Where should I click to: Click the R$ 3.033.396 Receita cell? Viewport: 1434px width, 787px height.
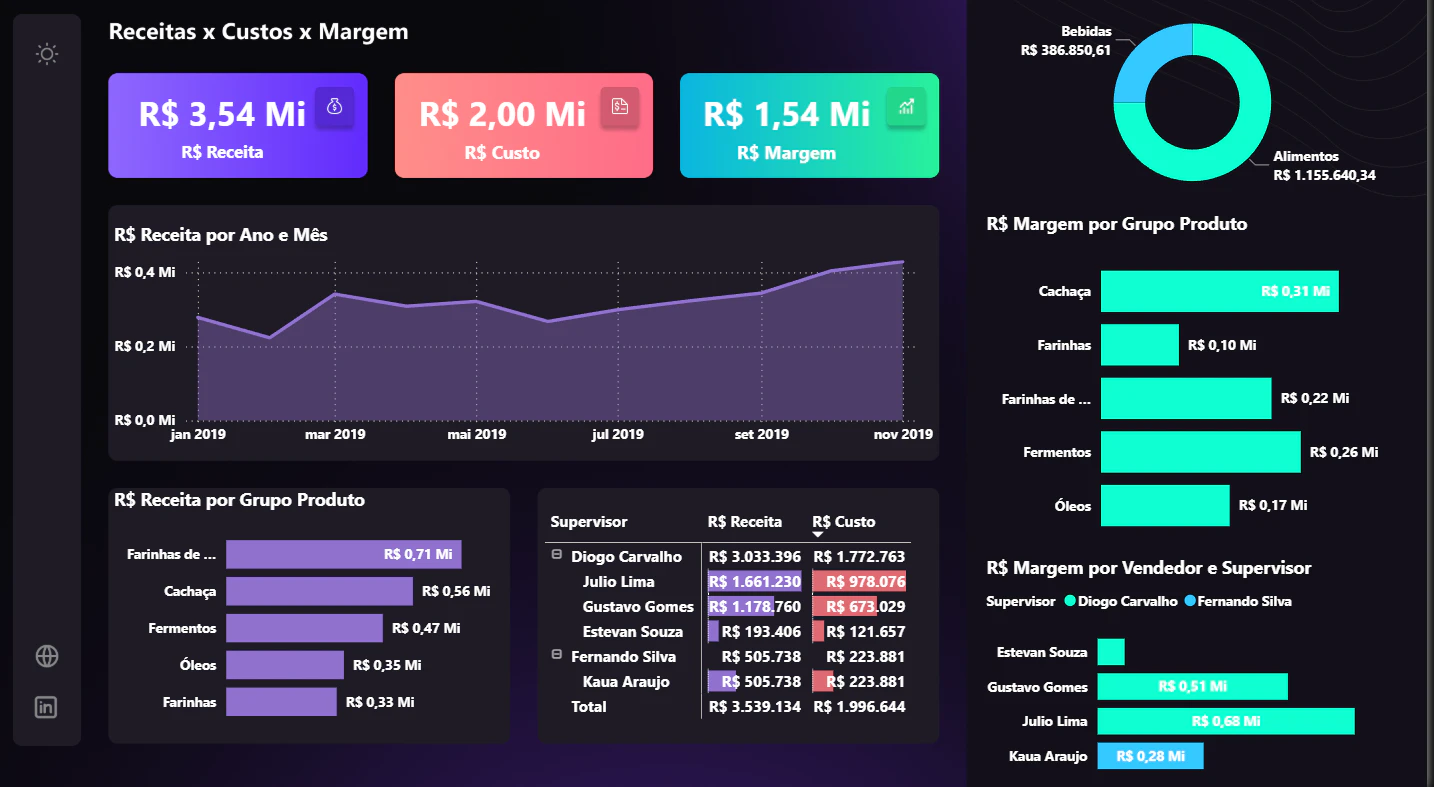[755, 557]
